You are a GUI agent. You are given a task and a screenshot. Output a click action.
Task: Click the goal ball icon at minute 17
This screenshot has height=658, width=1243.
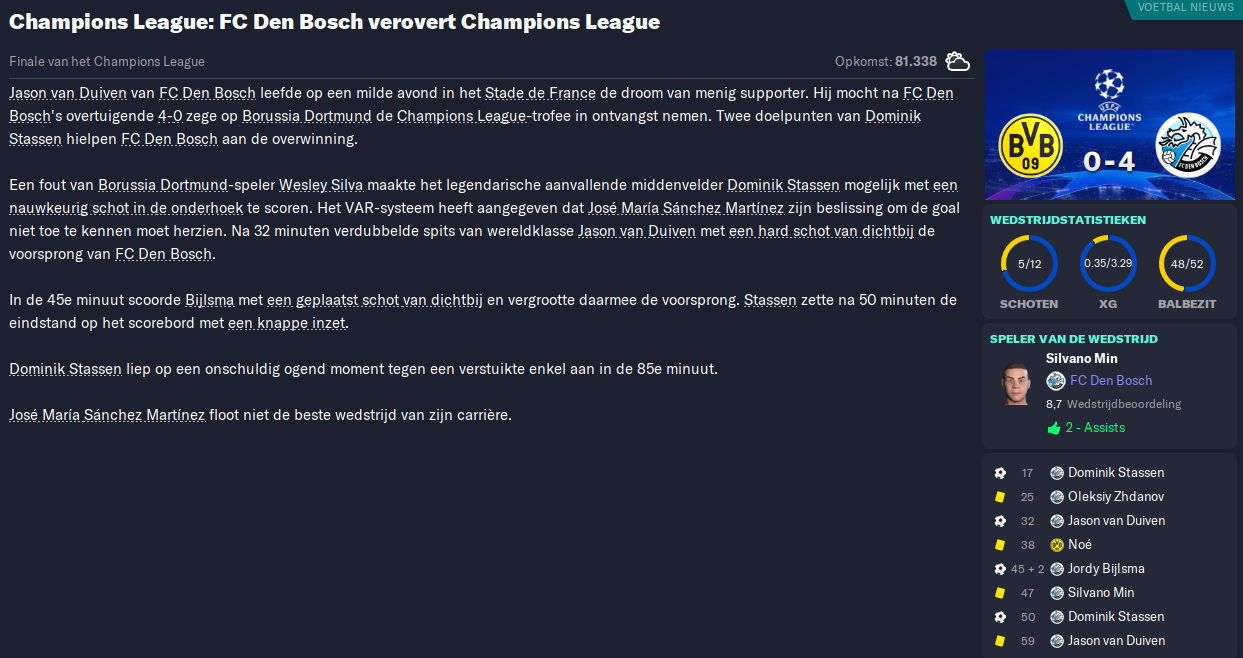coord(1000,473)
